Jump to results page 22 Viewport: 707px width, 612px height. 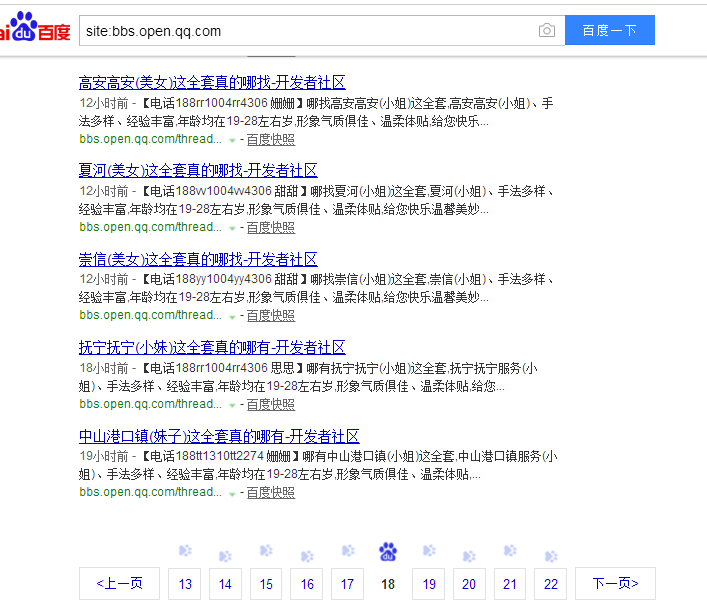(551, 584)
